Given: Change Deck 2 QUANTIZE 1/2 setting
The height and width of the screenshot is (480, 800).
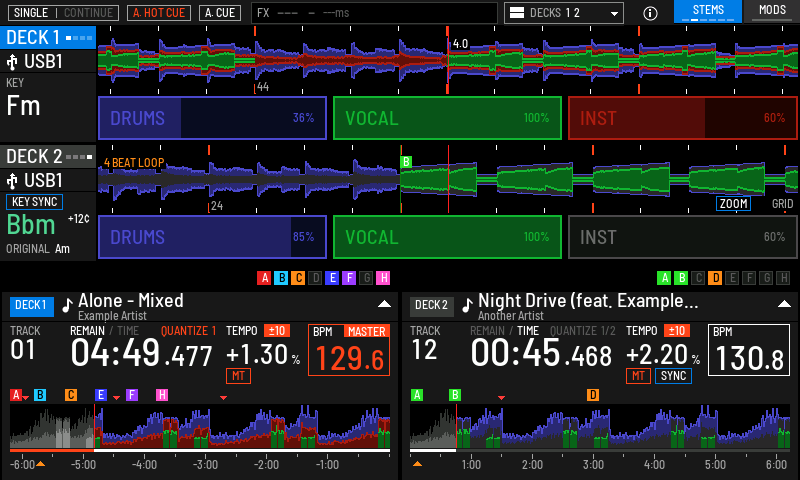Looking at the screenshot, I should tap(583, 331).
